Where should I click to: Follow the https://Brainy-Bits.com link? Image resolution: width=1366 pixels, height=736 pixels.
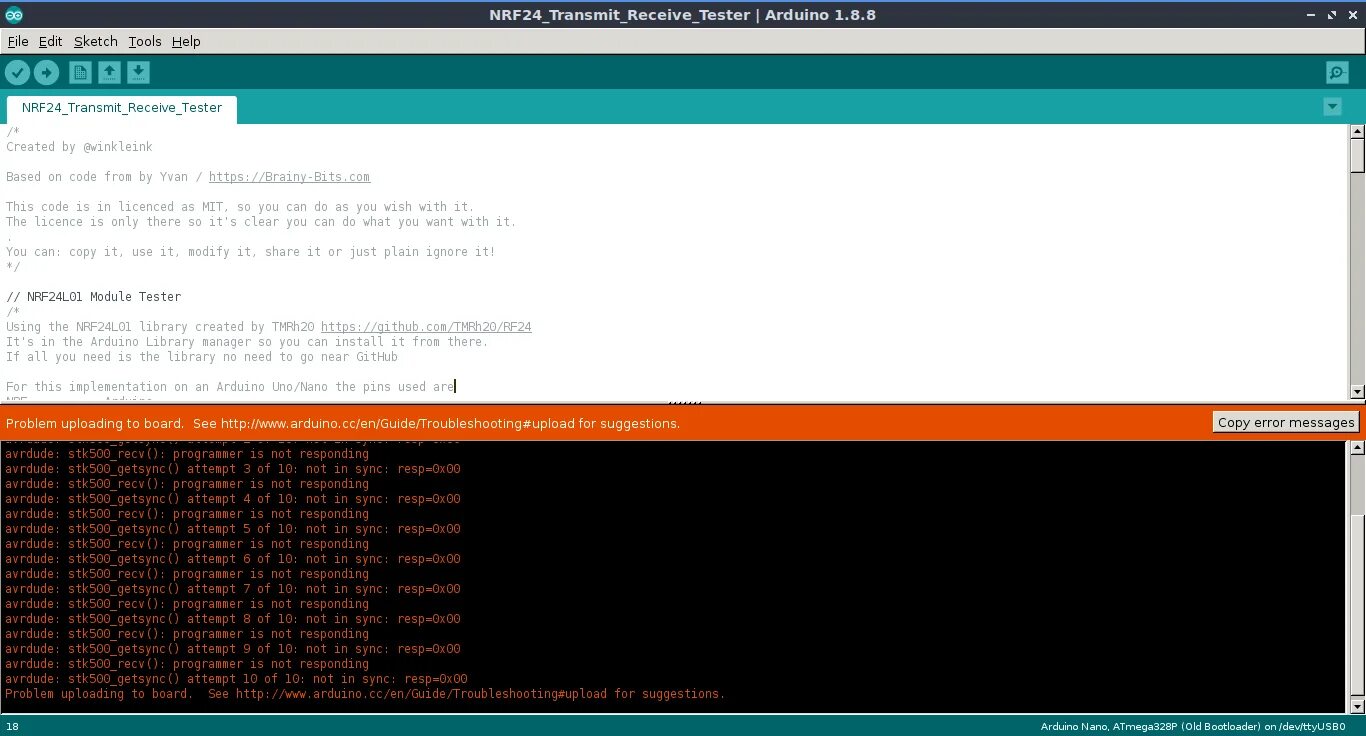pos(289,177)
